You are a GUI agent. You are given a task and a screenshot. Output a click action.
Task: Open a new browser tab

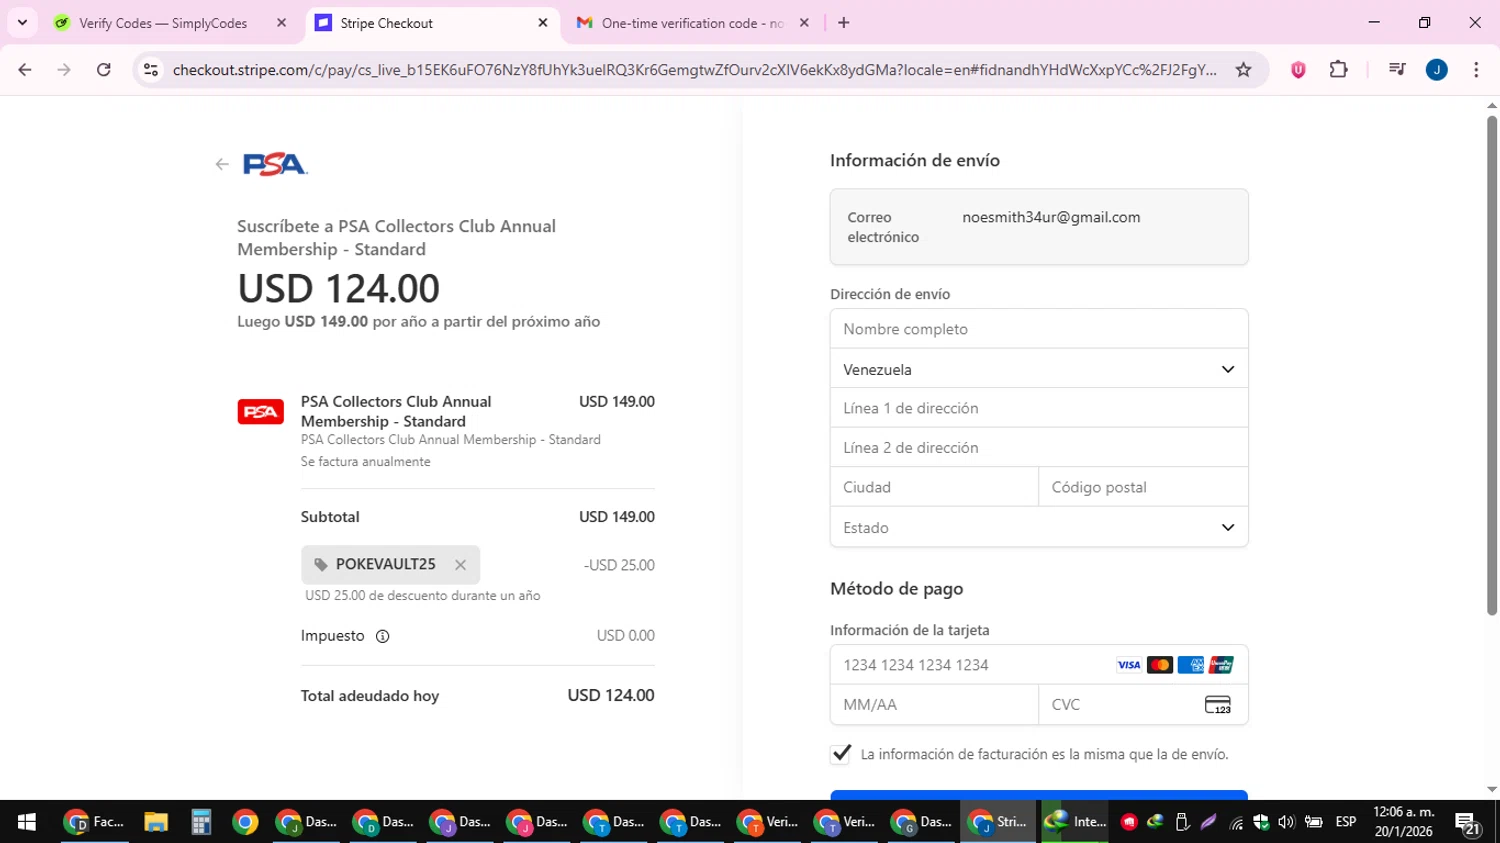tap(844, 23)
